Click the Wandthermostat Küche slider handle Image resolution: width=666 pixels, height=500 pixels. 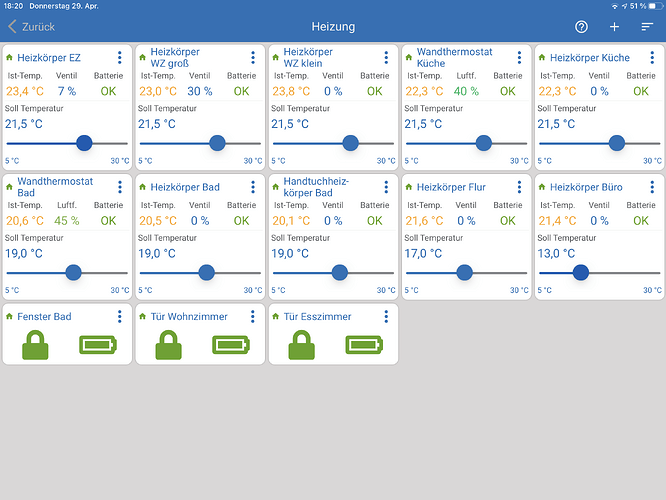pyautogui.click(x=483, y=143)
